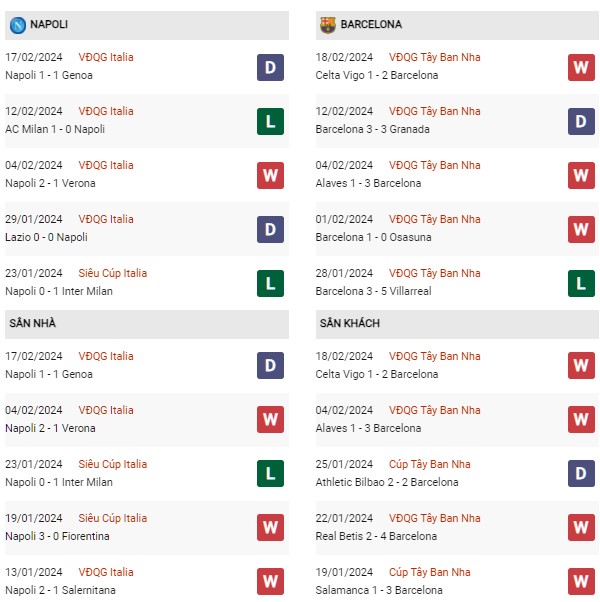Image resolution: width=600 pixels, height=602 pixels.
Task: Select the Barcelona 1-0 Osasuna match result
Action: (373, 237)
